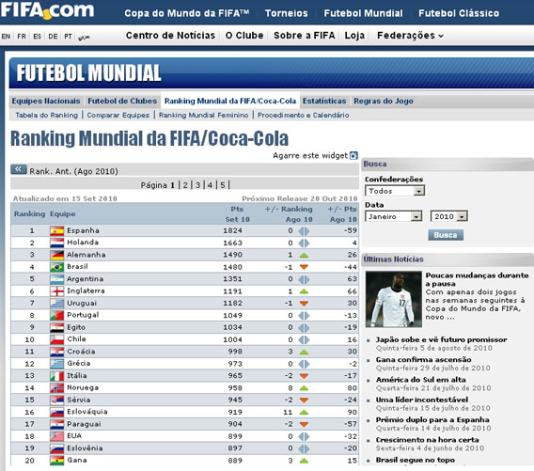Click the Croácia flag icon
The width and height of the screenshot is (534, 471).
pos(57,352)
